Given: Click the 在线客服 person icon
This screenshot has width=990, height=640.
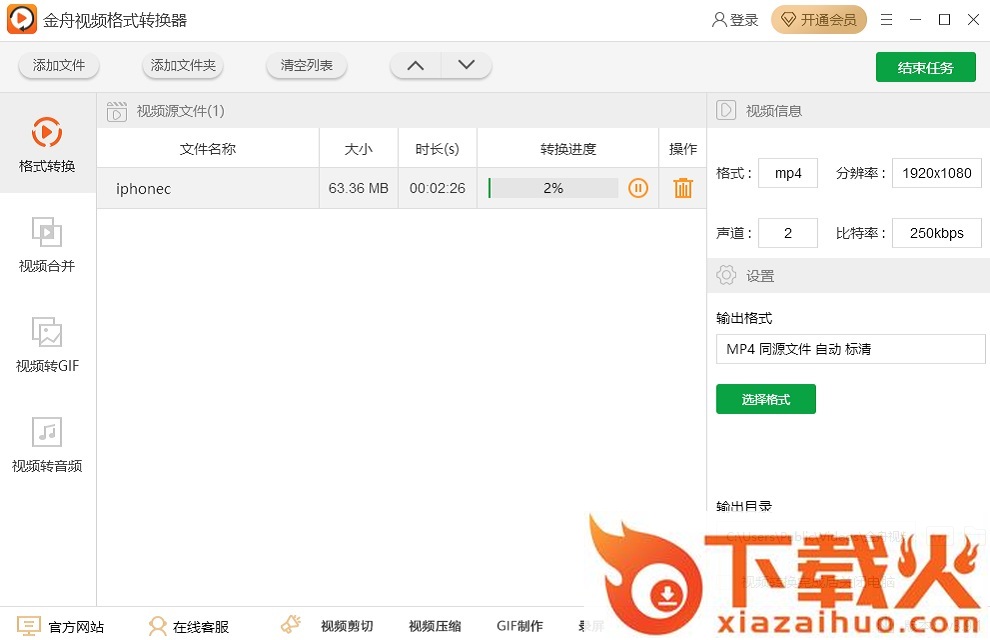Looking at the screenshot, I should tap(157, 625).
